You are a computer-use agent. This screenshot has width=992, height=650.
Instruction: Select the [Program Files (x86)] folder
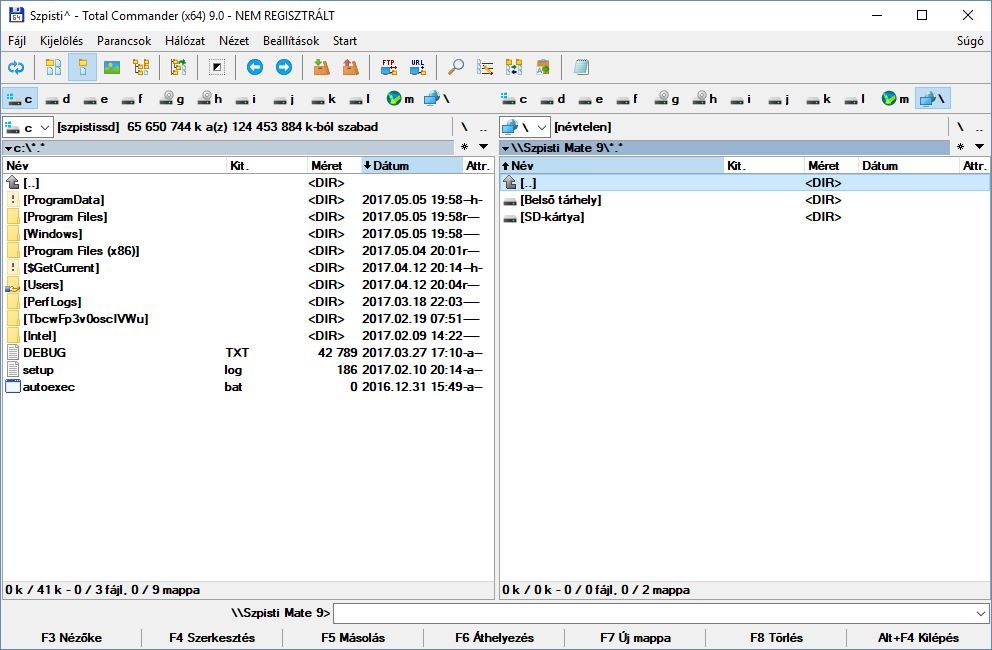(248, 251)
